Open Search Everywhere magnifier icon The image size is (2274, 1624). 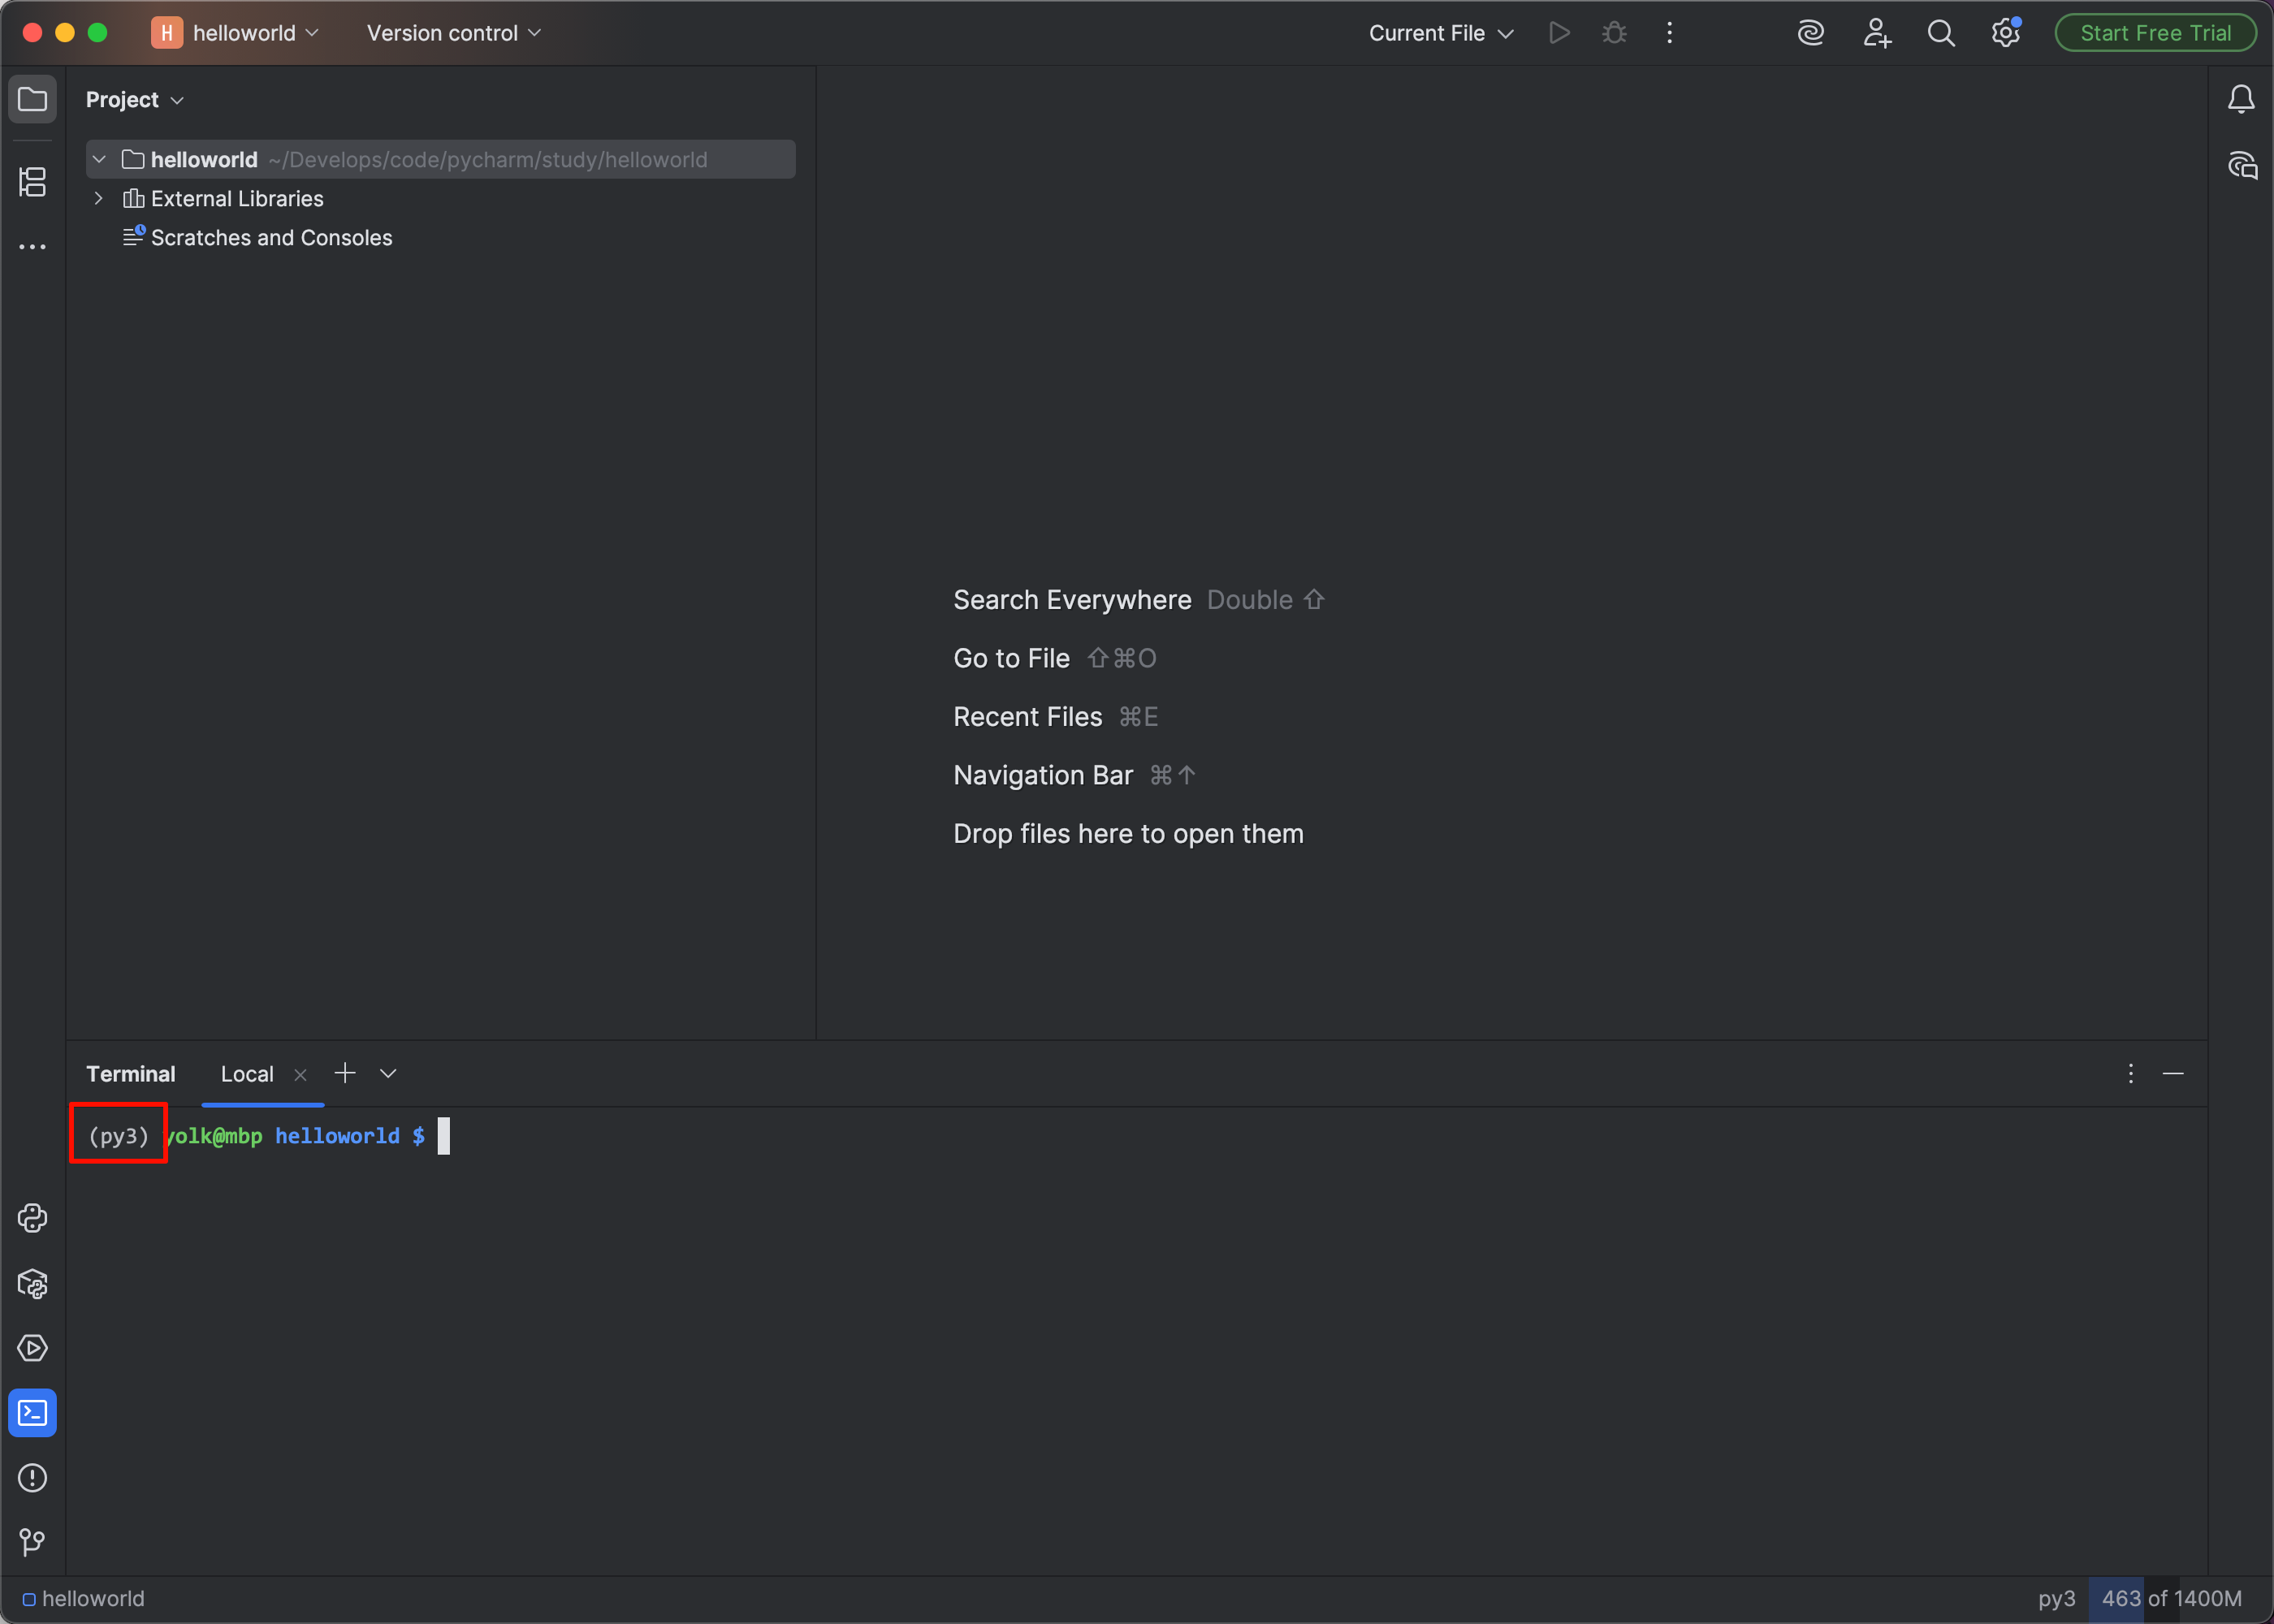pos(1941,33)
